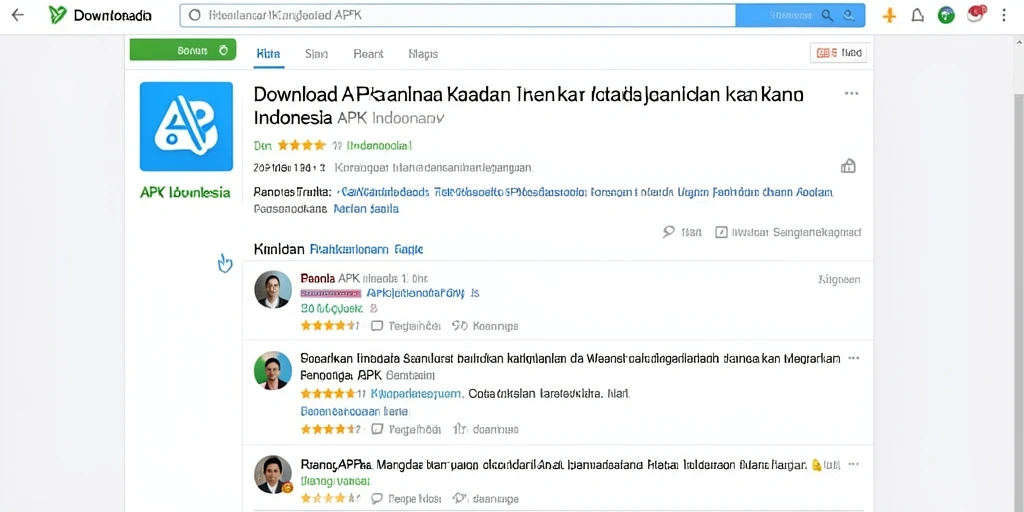Open the green link under RsanoyAPPaa
This screenshot has height=512, width=1024.
(335, 481)
